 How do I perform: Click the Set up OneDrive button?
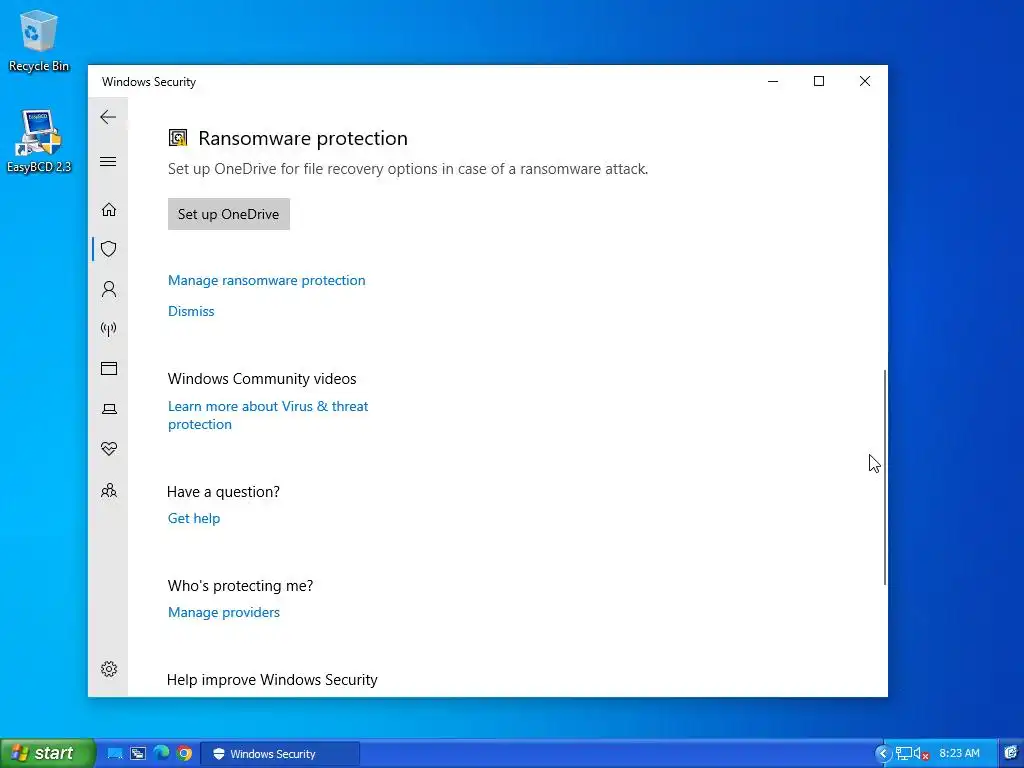coord(229,214)
